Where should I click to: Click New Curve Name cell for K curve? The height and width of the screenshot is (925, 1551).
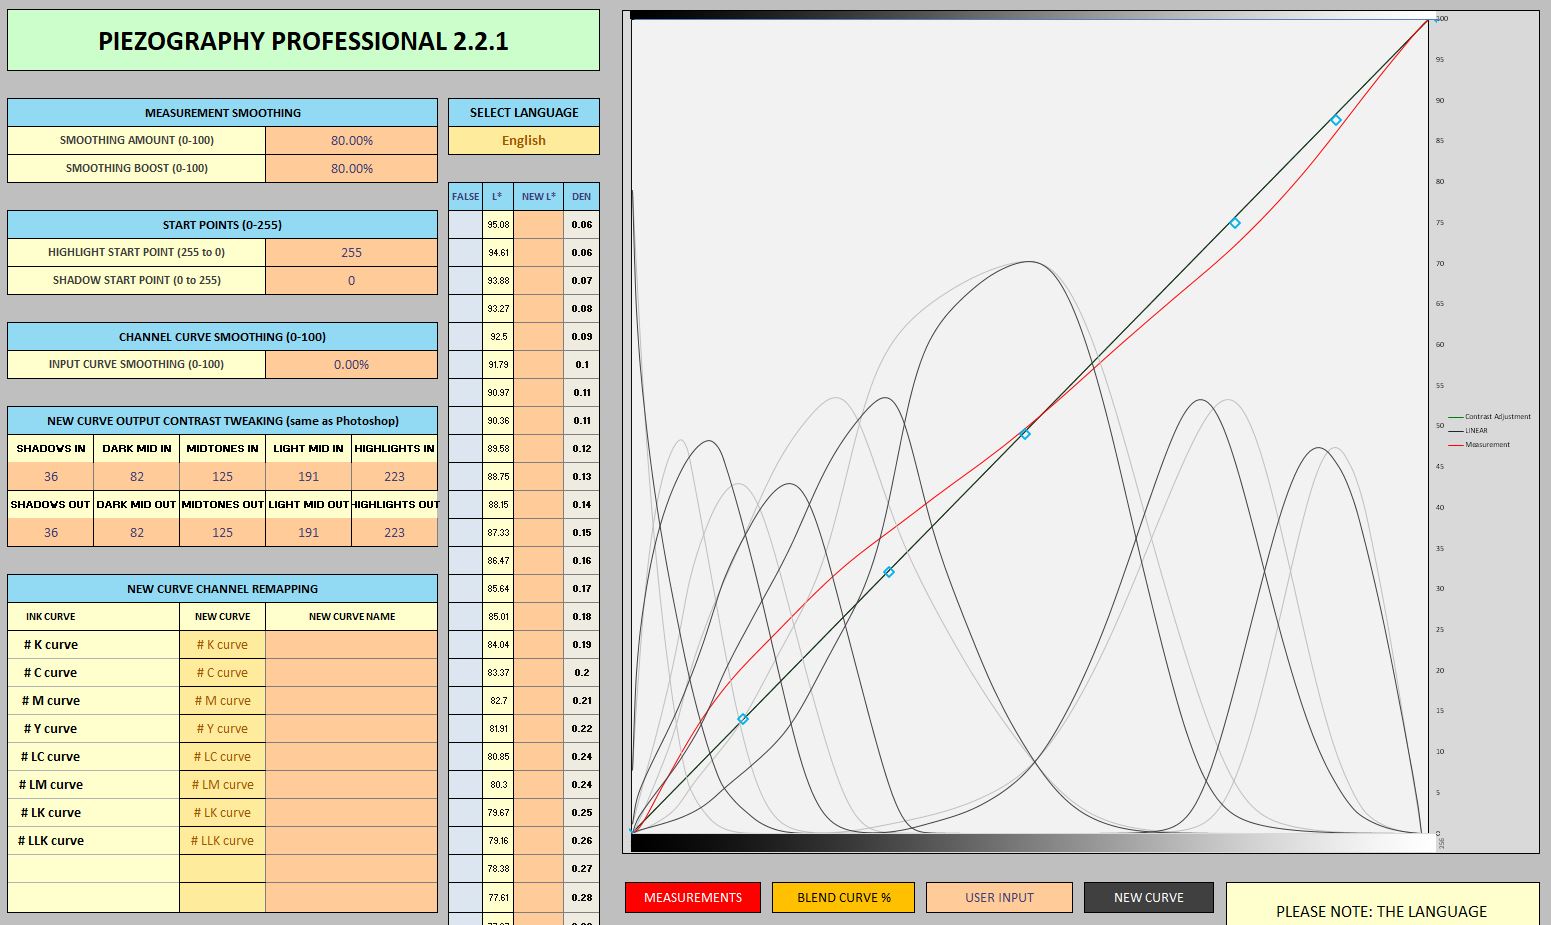351,645
